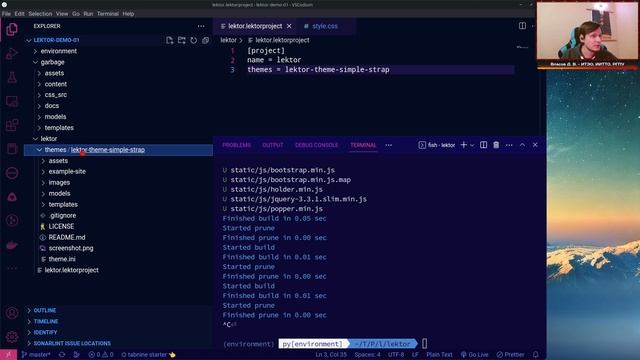The image size is (640, 360).
Task: Switch to OUTPUT panel tab
Action: [273, 145]
